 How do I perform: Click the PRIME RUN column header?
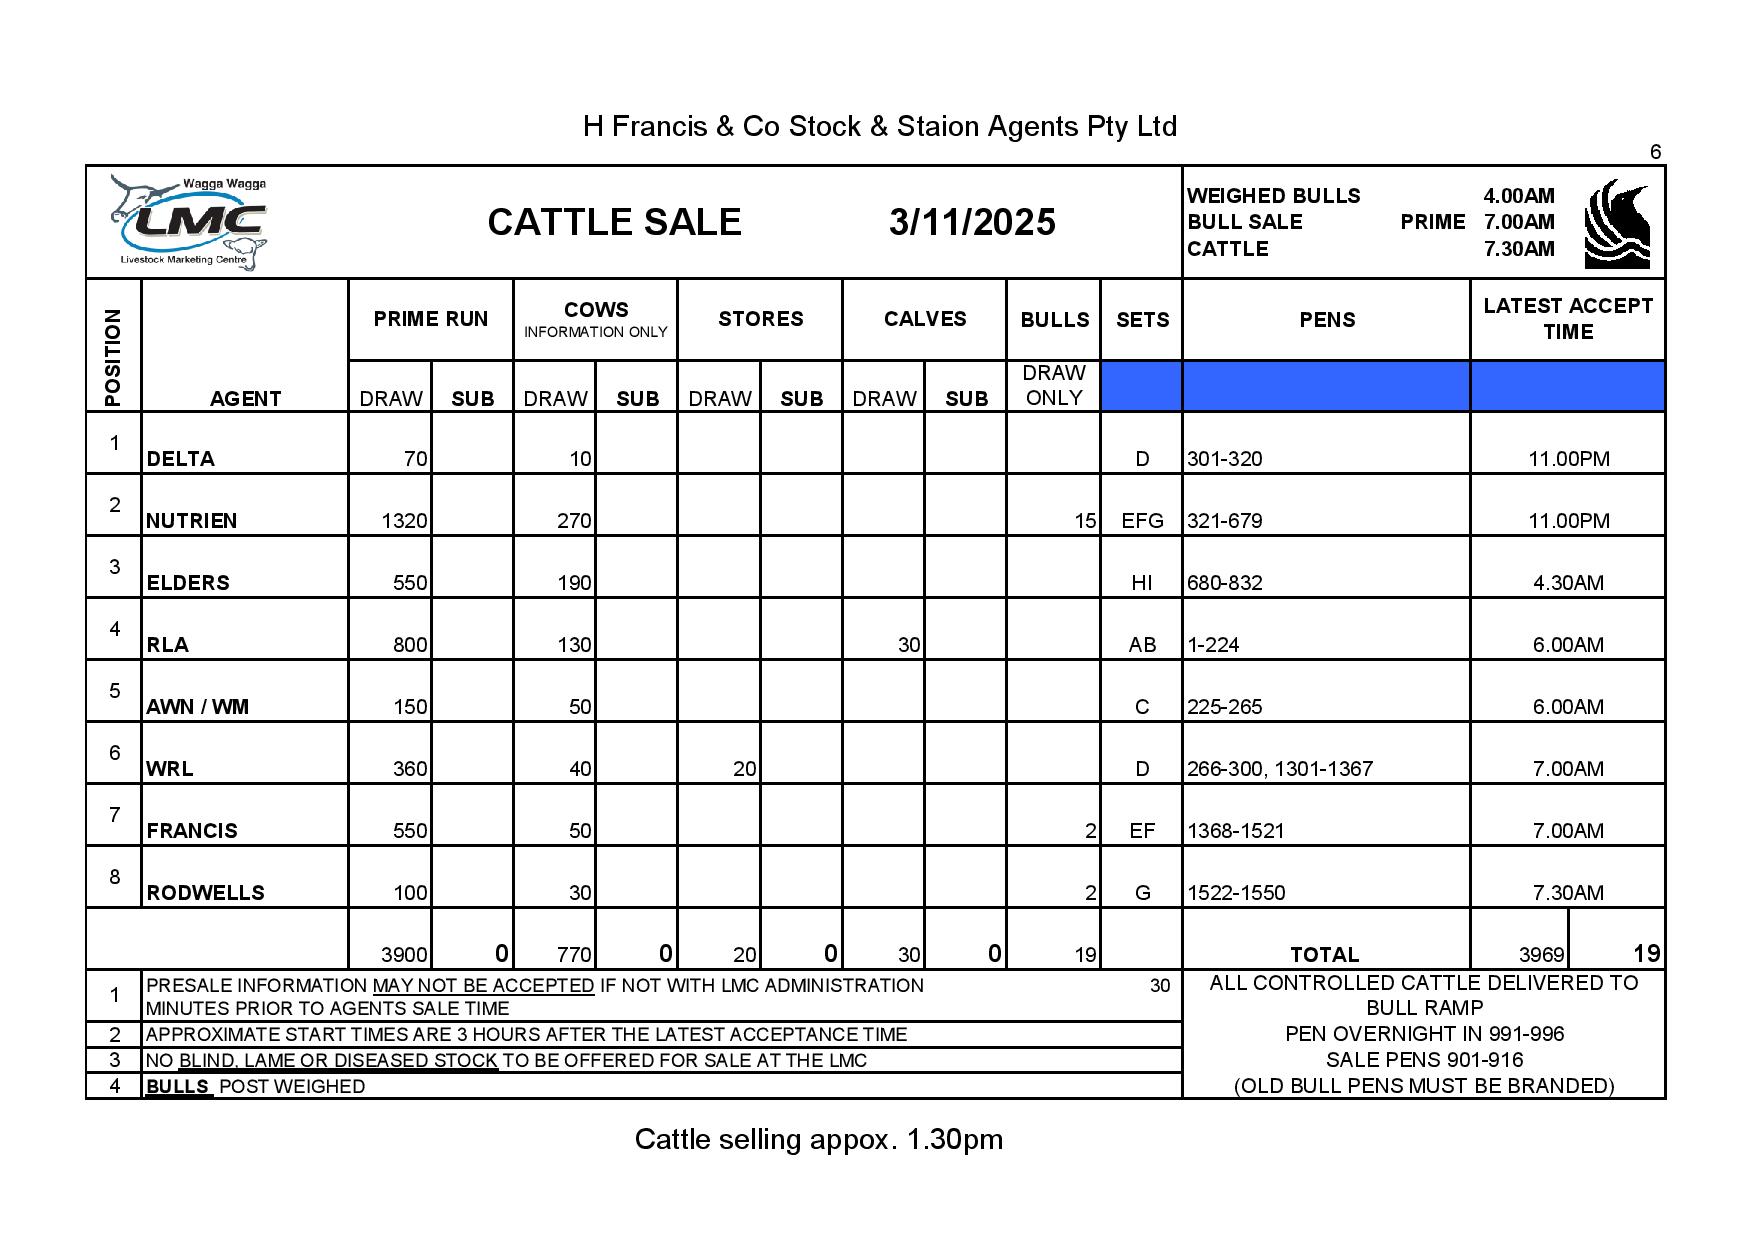tap(431, 319)
